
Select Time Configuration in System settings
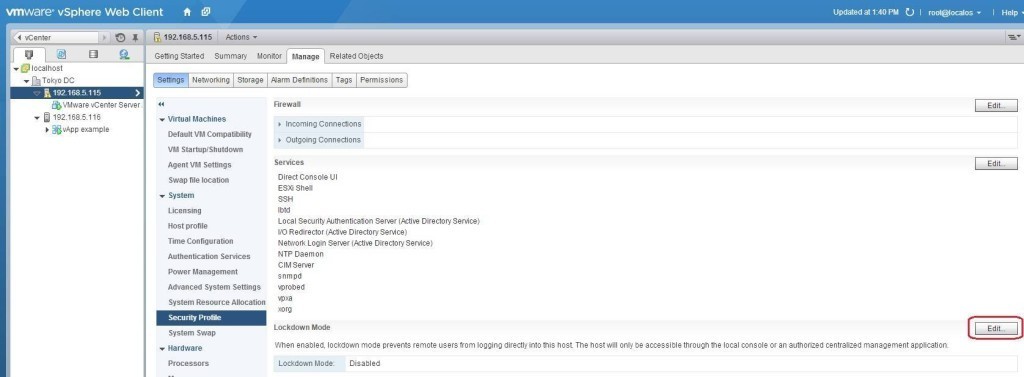(x=200, y=241)
